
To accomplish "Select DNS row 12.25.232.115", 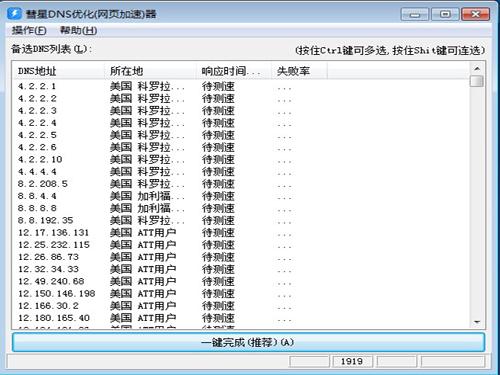I will [241, 245].
